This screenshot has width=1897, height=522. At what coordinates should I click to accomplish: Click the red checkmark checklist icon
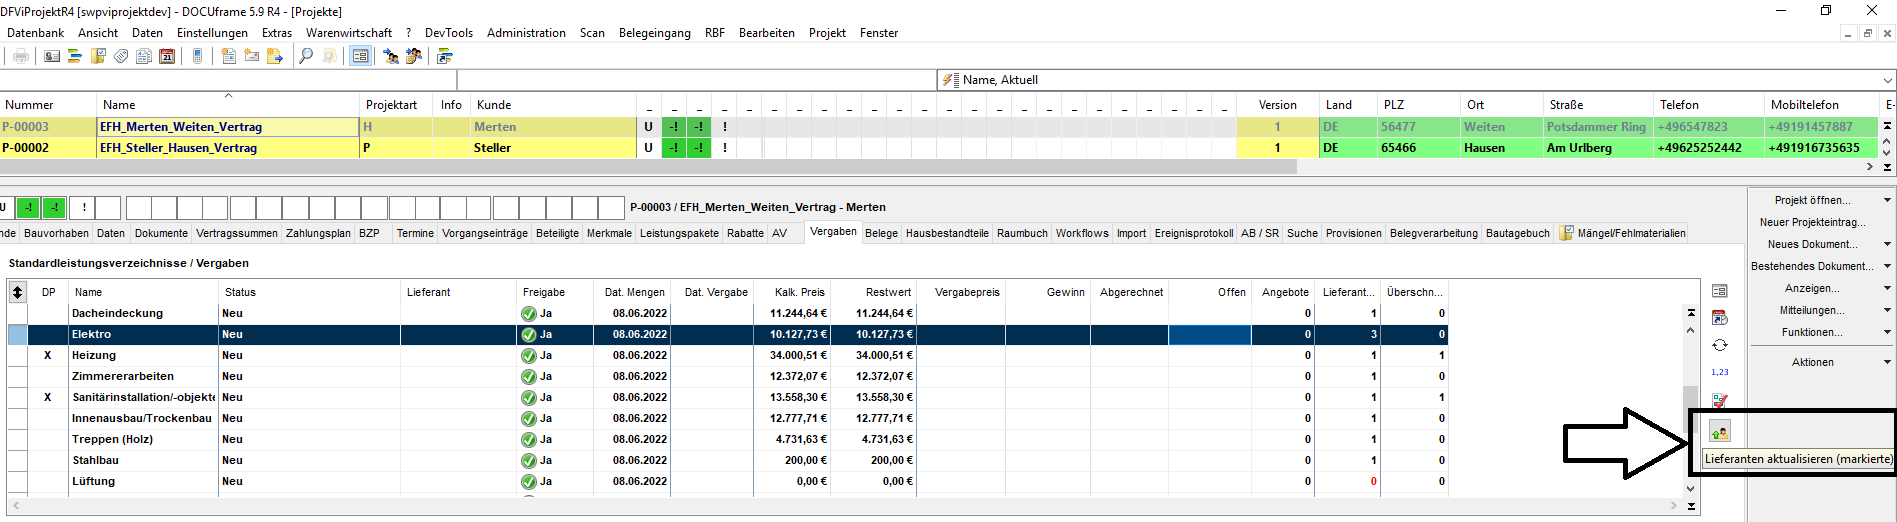1720,400
